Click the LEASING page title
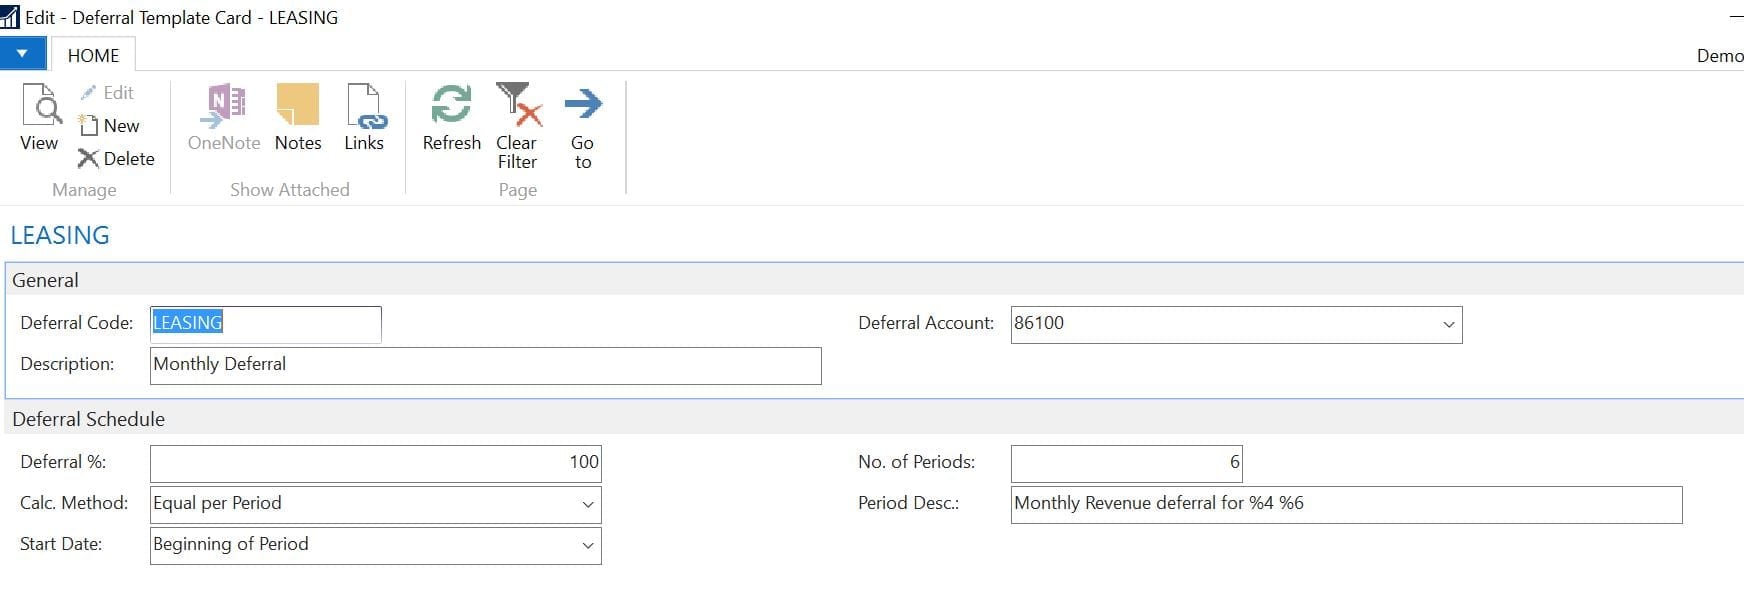 pos(60,235)
